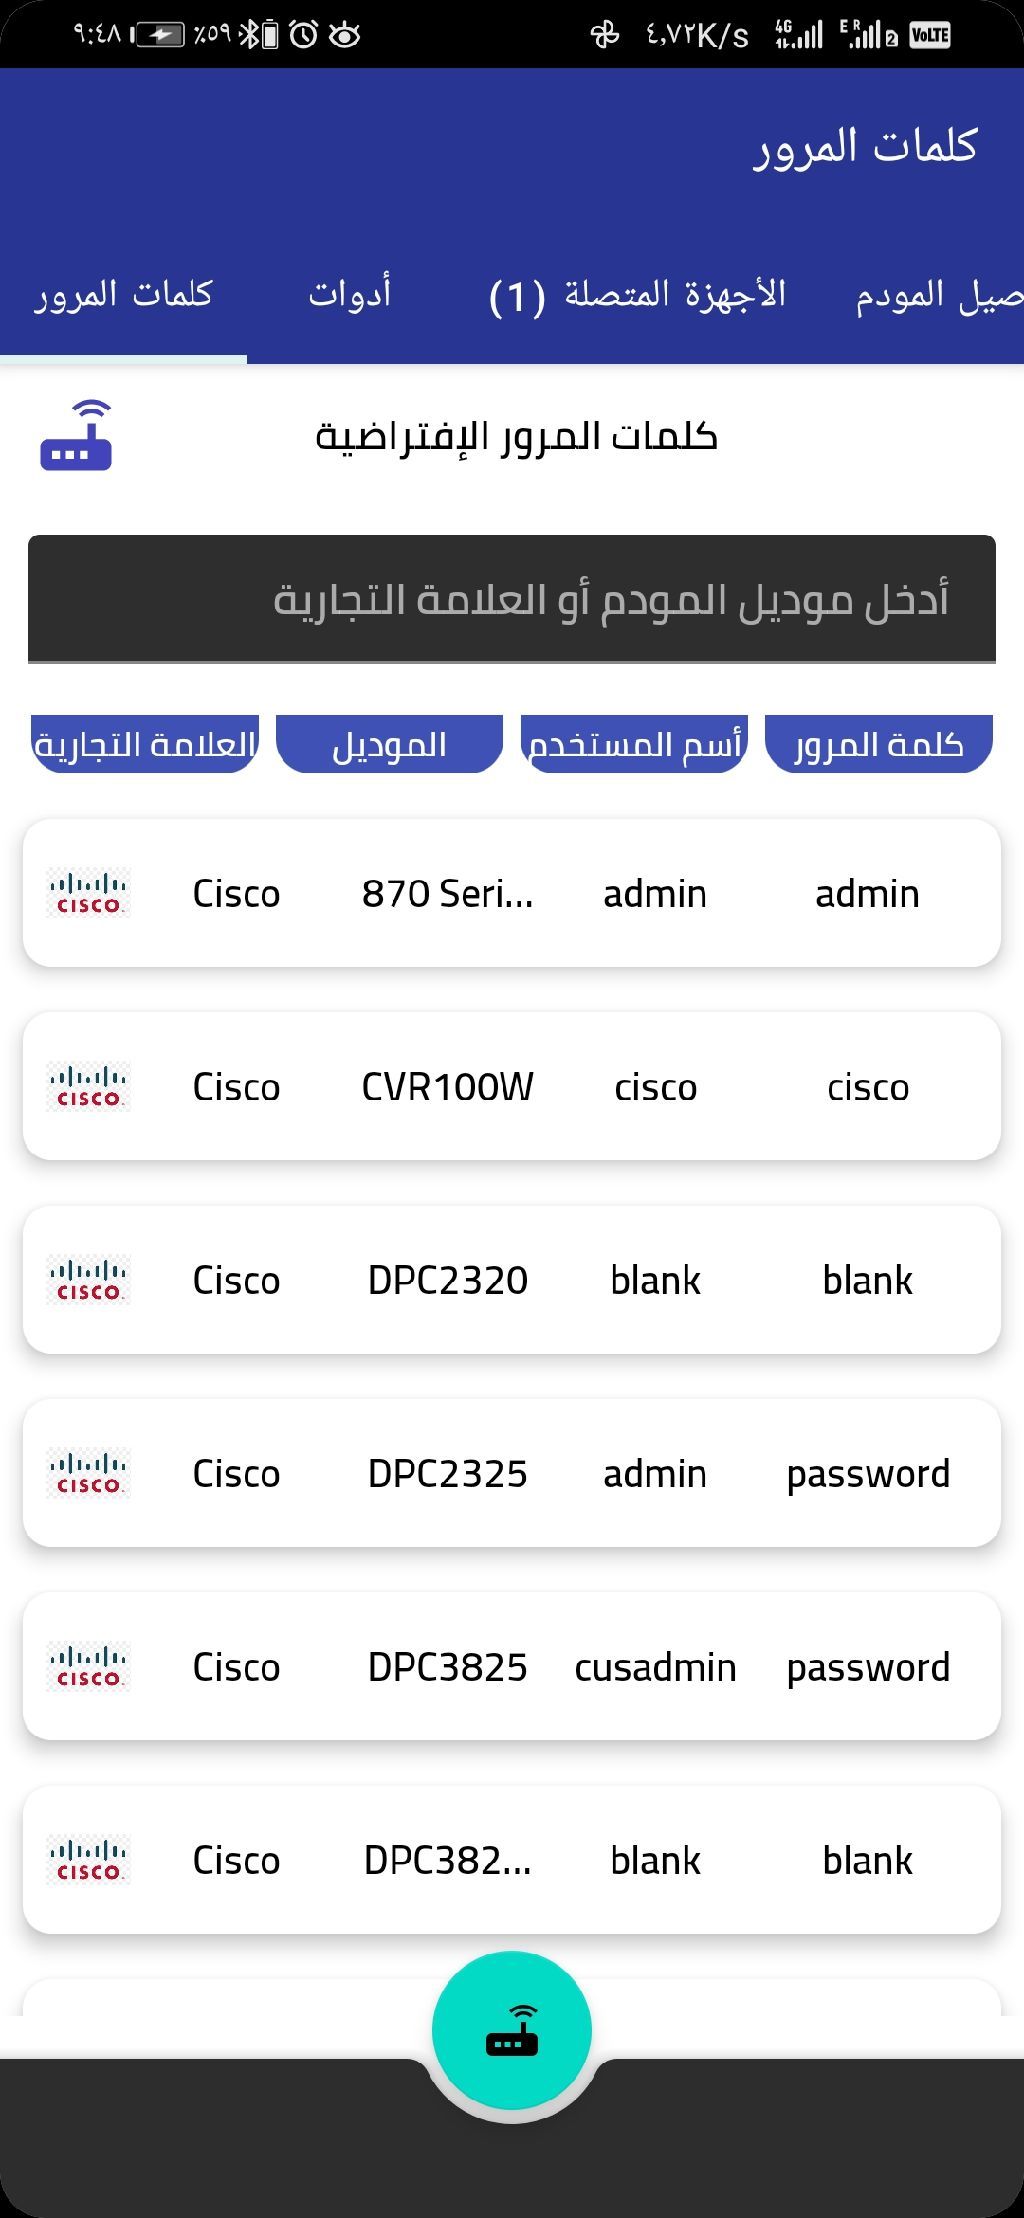Tap the الموديل column header
The width and height of the screenshot is (1024, 2218).
(389, 744)
